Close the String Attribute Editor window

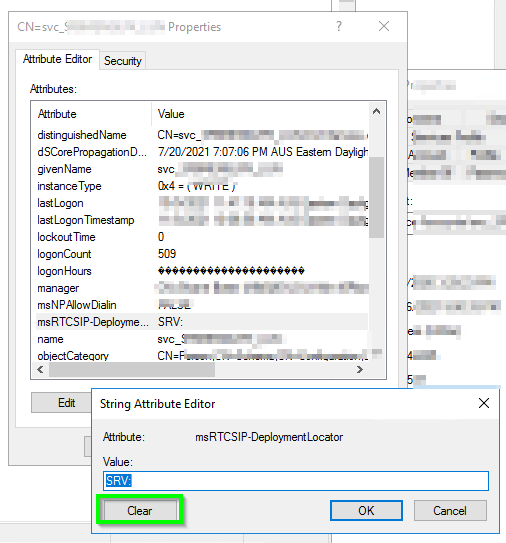(x=484, y=403)
